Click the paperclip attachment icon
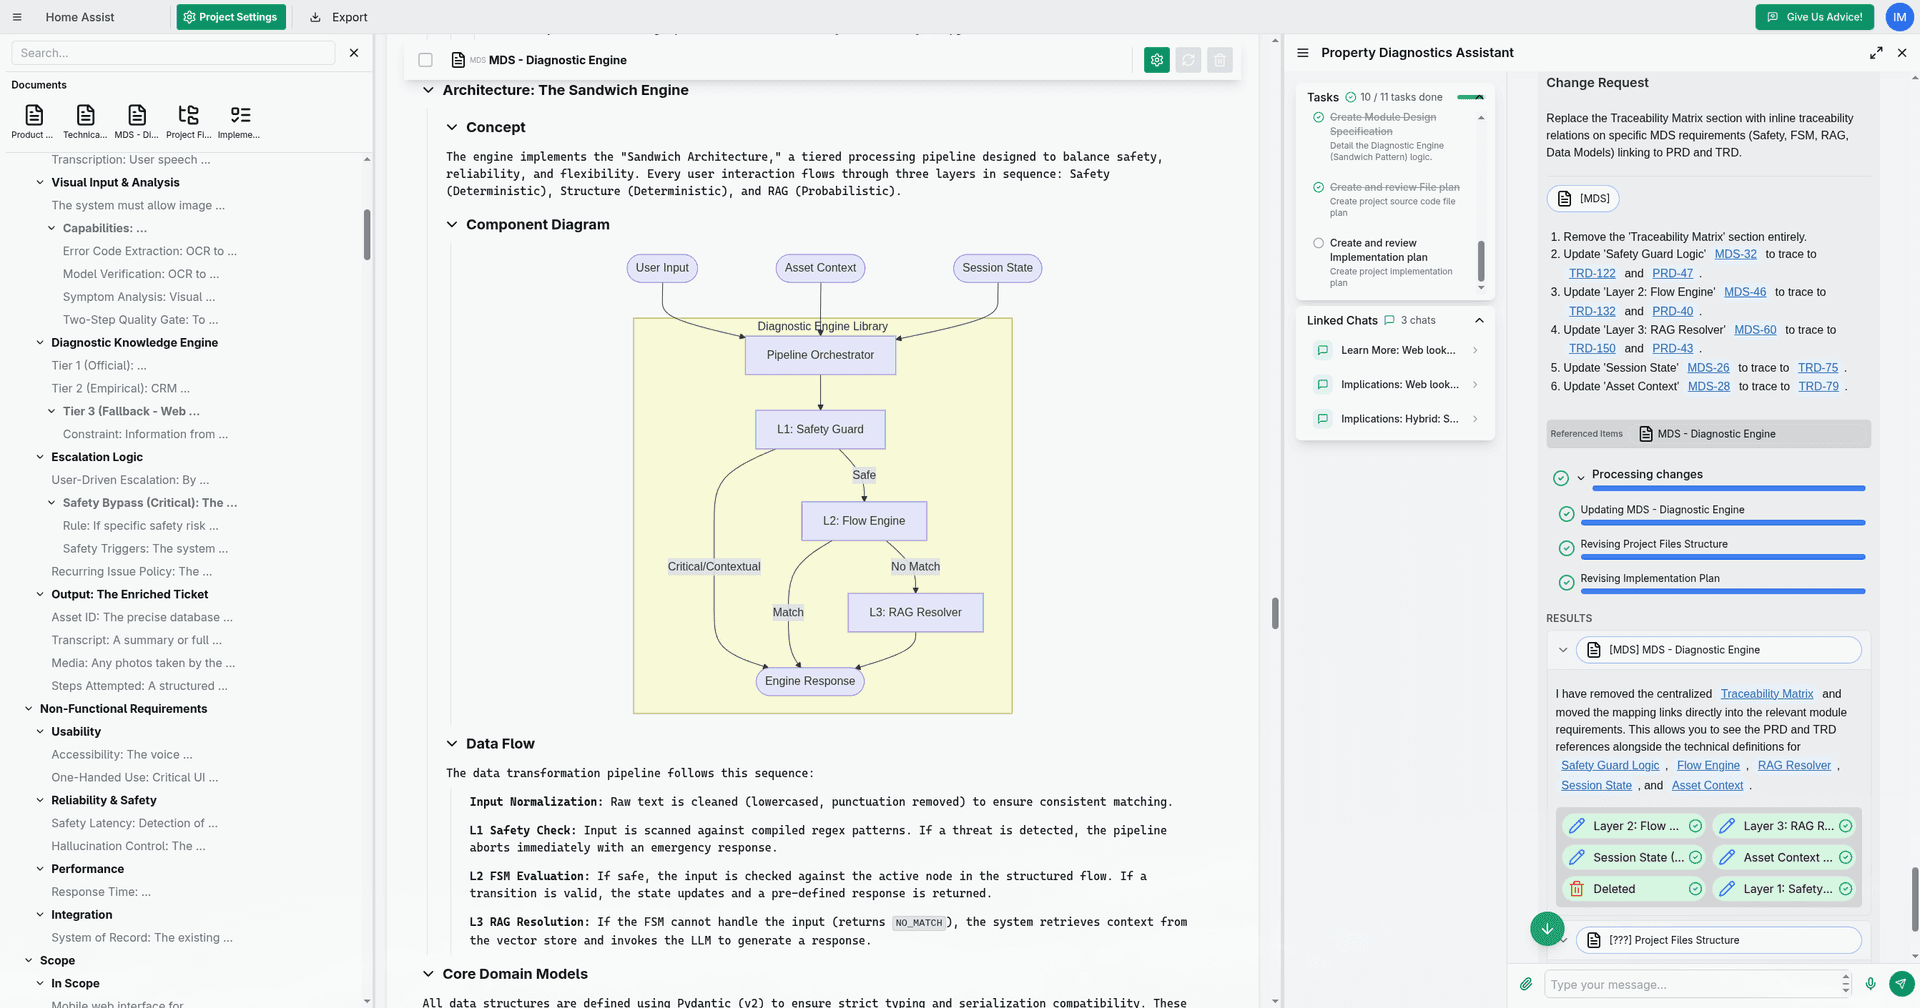1920x1008 pixels. coord(1526,984)
